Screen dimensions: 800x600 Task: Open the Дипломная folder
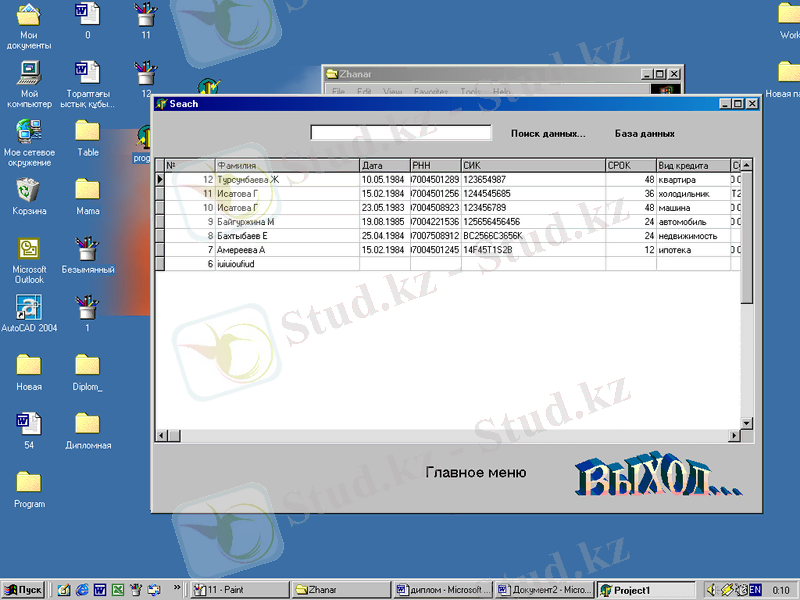click(x=88, y=431)
